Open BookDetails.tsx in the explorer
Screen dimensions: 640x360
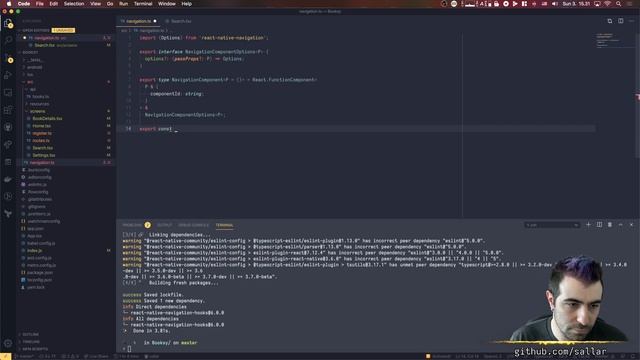tap(47, 118)
